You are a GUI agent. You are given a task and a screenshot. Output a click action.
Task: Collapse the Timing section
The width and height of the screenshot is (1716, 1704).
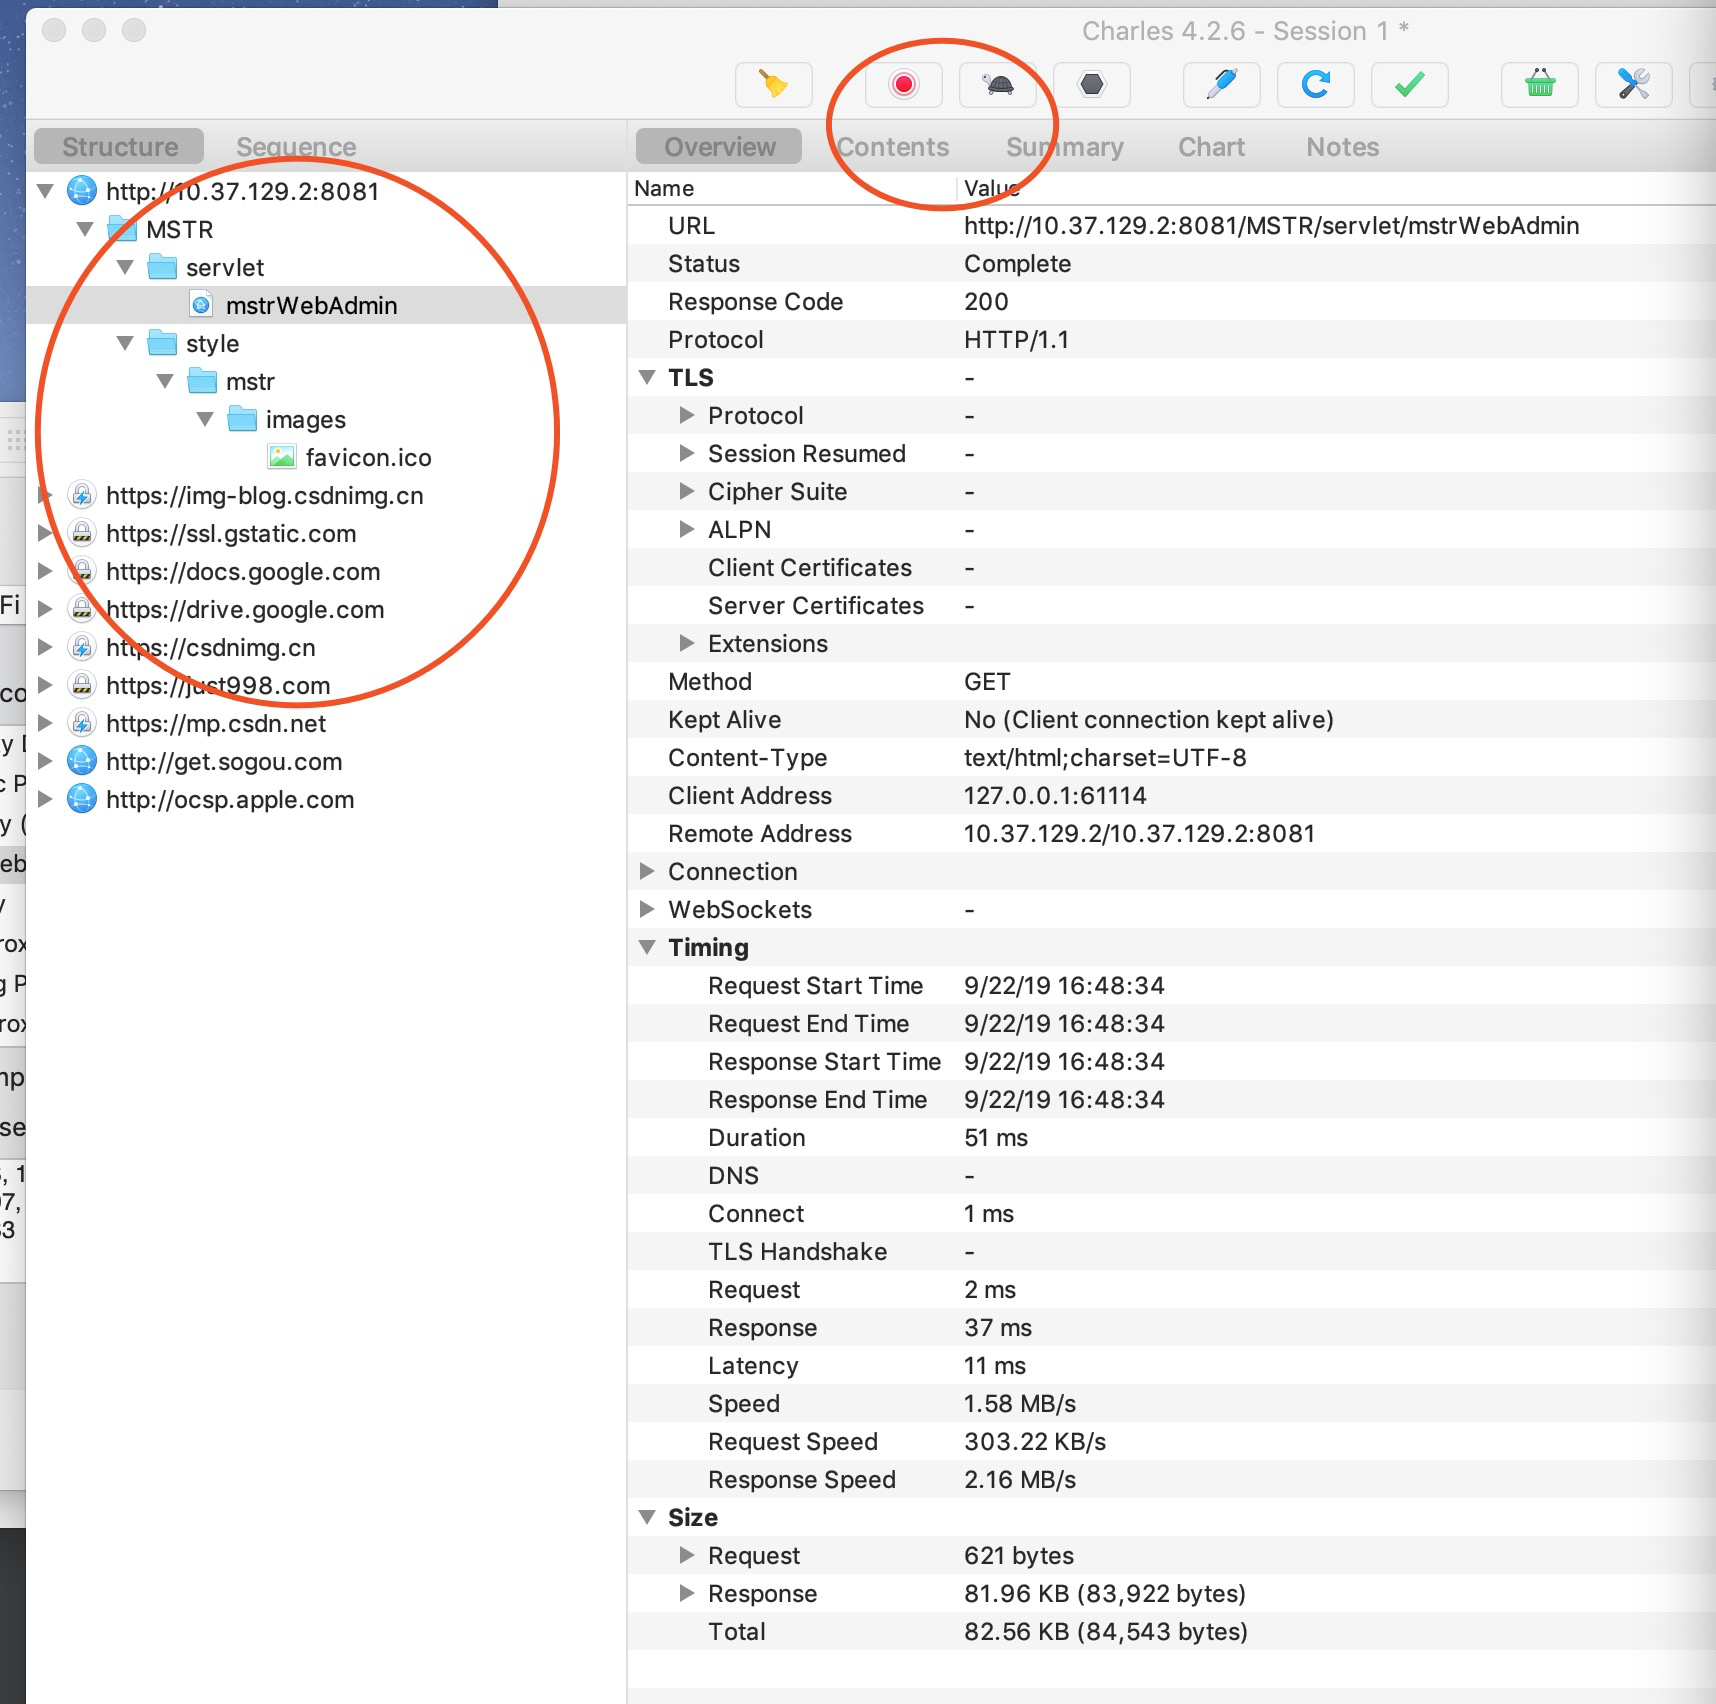(647, 947)
